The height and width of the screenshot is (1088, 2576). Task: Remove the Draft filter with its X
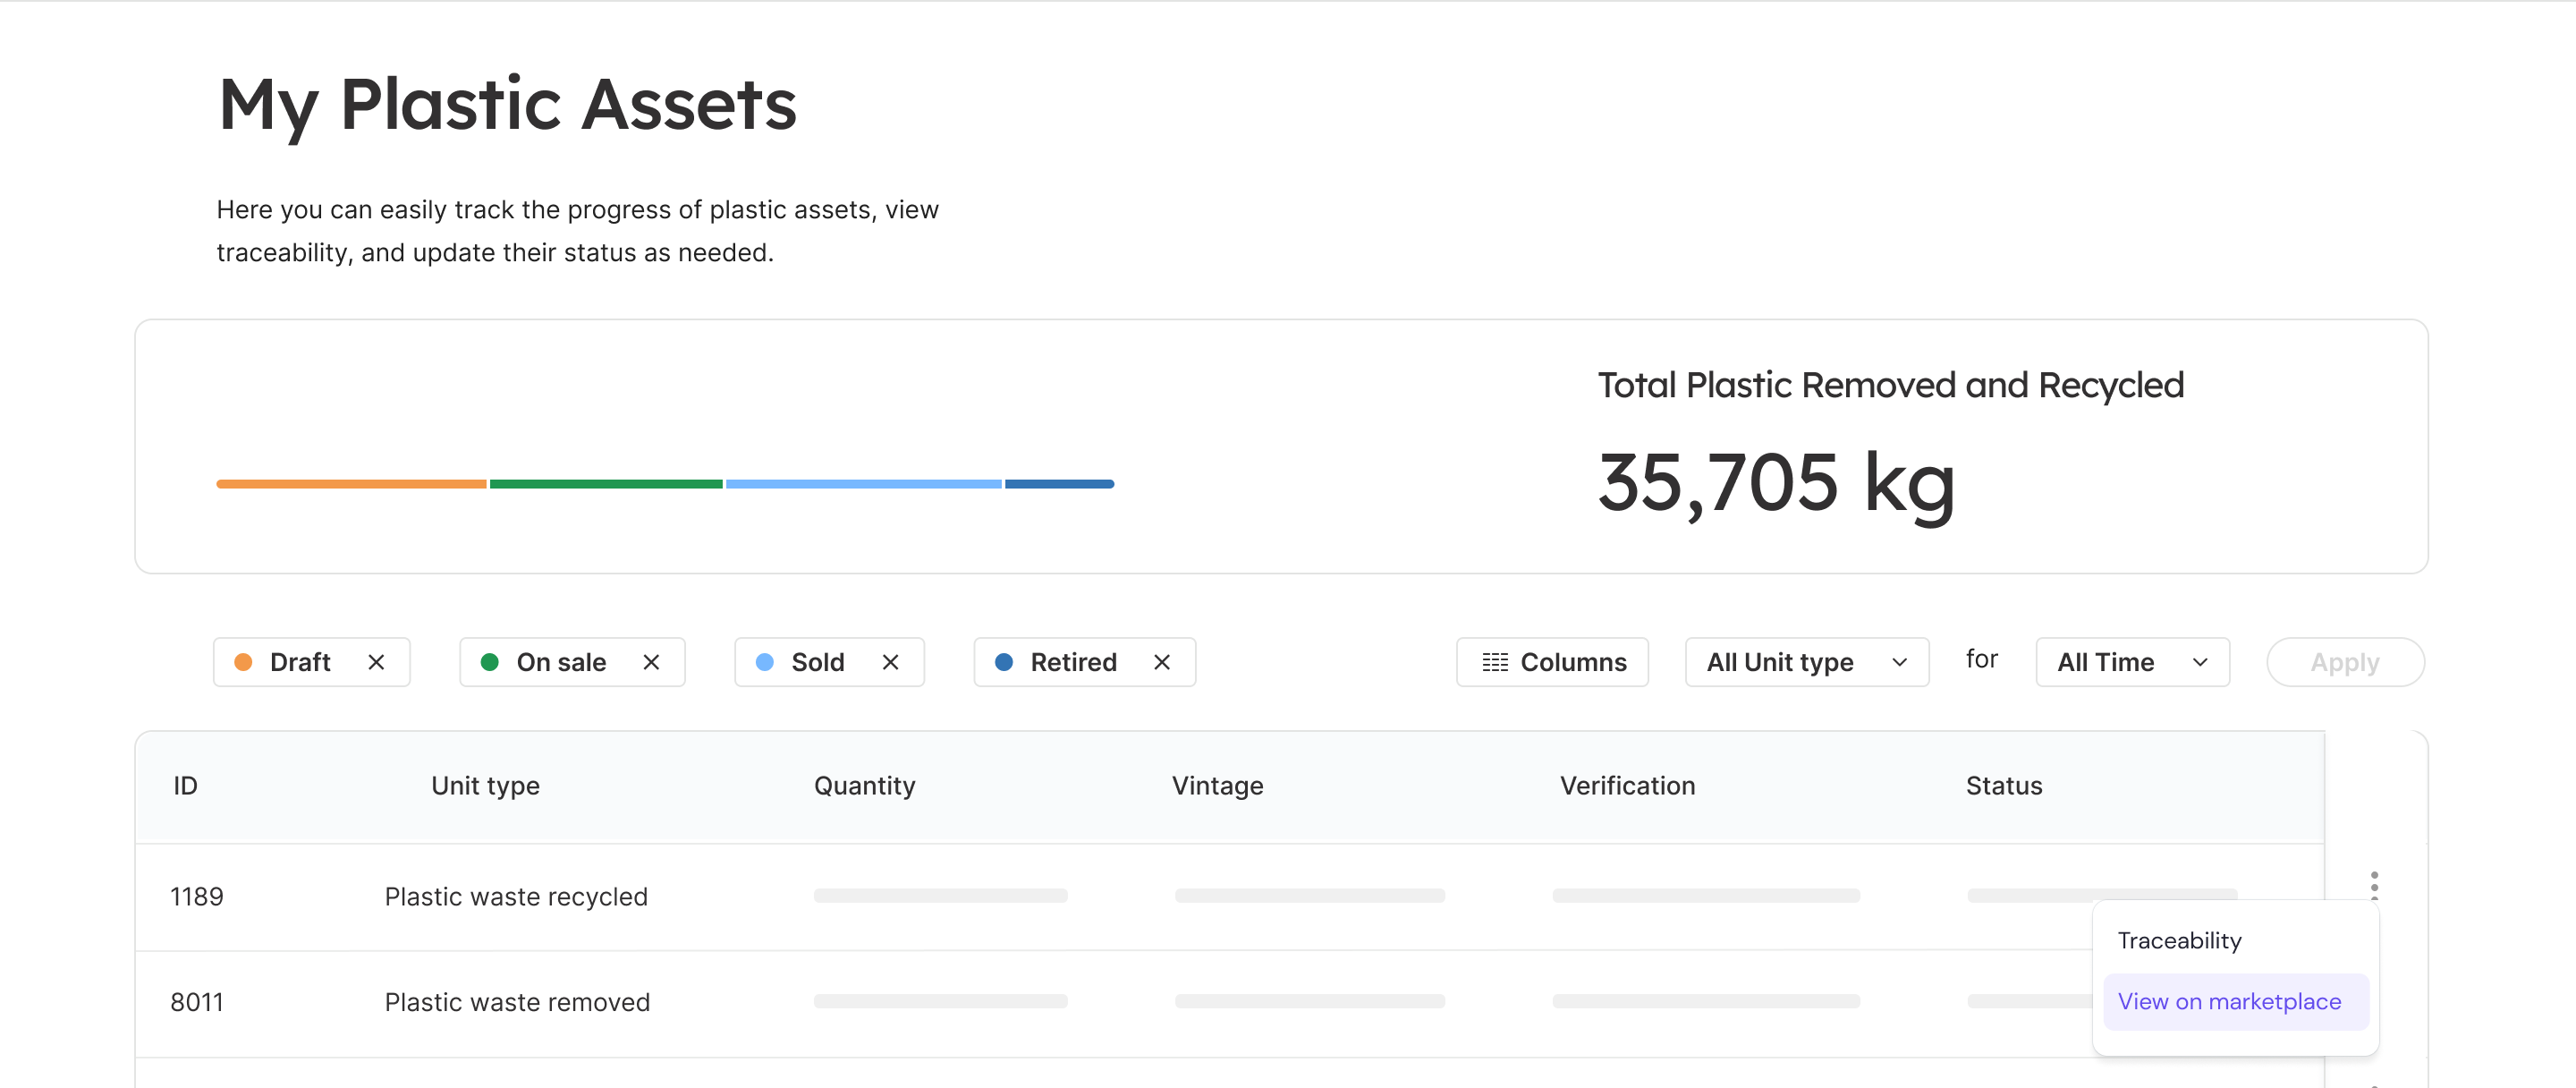coord(376,662)
